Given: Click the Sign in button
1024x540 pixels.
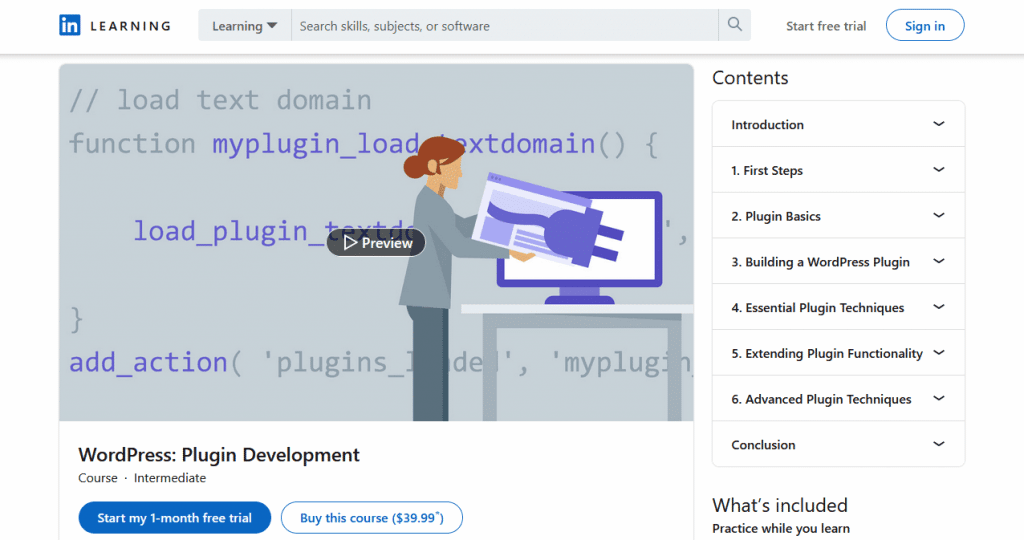Looking at the screenshot, I should click(x=925, y=25).
